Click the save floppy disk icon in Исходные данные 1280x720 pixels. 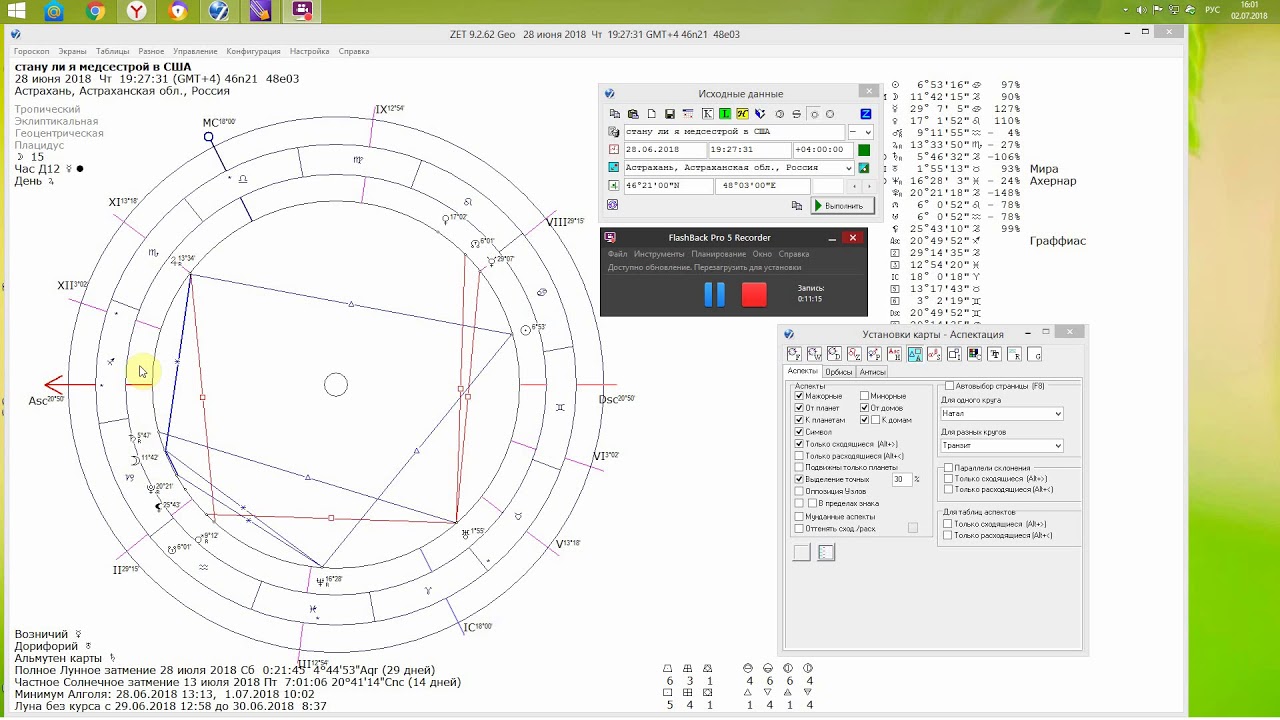point(670,114)
